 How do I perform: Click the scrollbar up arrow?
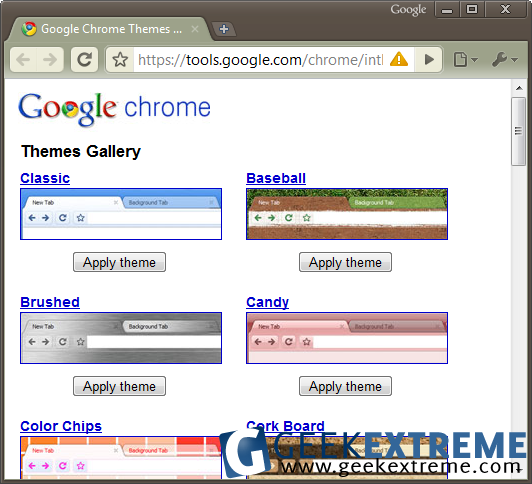click(x=519, y=88)
